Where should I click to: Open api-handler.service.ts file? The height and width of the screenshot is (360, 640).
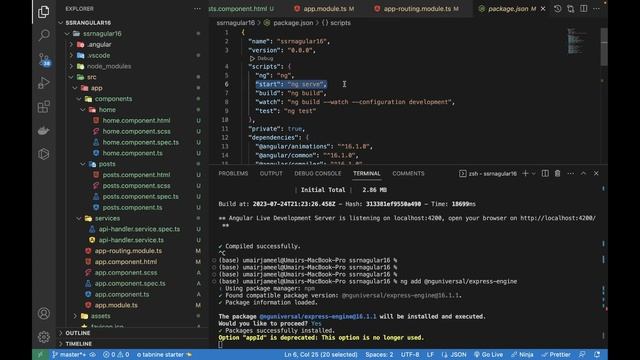click(x=131, y=240)
